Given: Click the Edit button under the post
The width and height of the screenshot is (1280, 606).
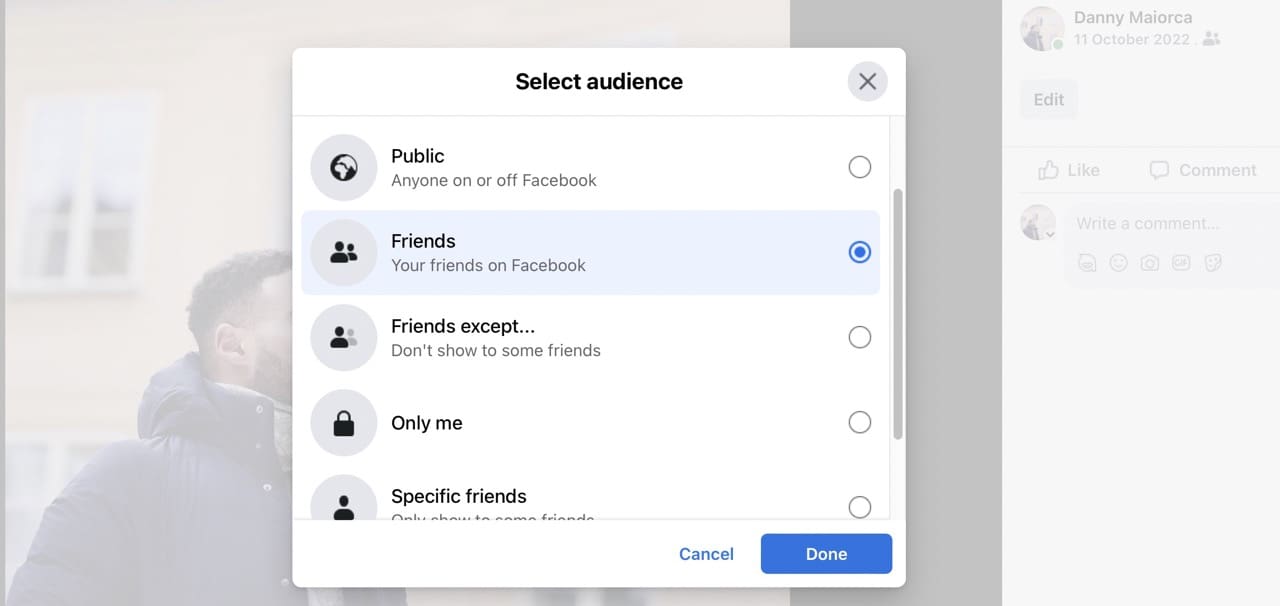Looking at the screenshot, I should tap(1048, 99).
